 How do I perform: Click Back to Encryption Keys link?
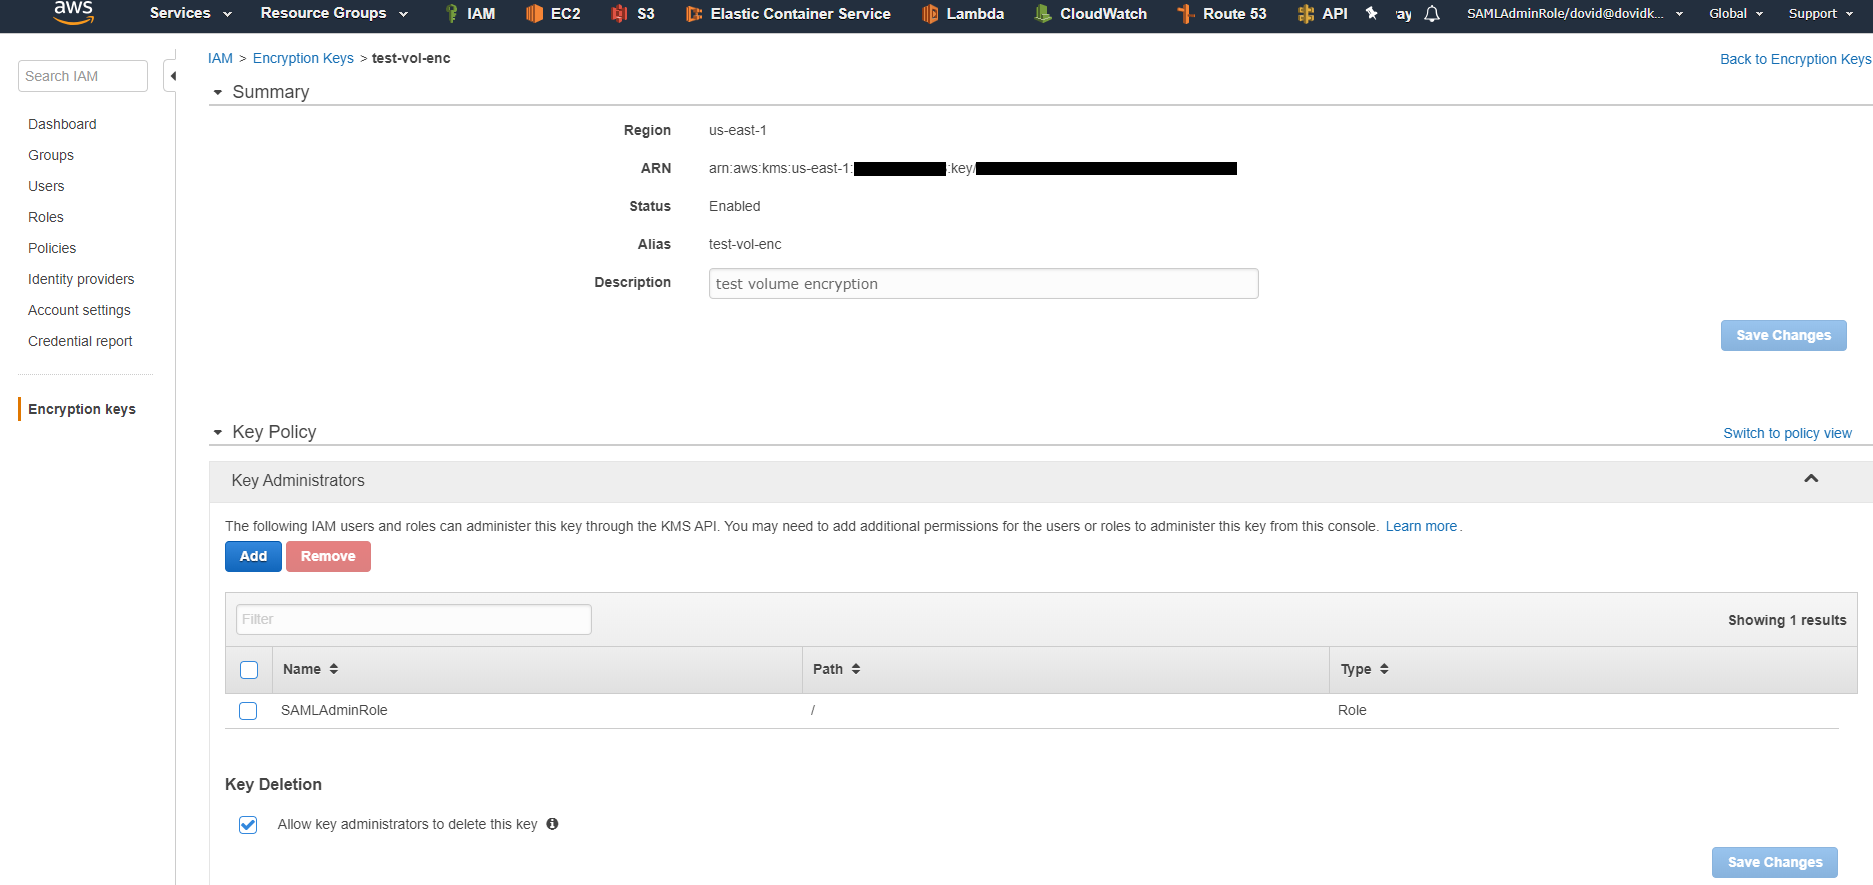point(1795,59)
